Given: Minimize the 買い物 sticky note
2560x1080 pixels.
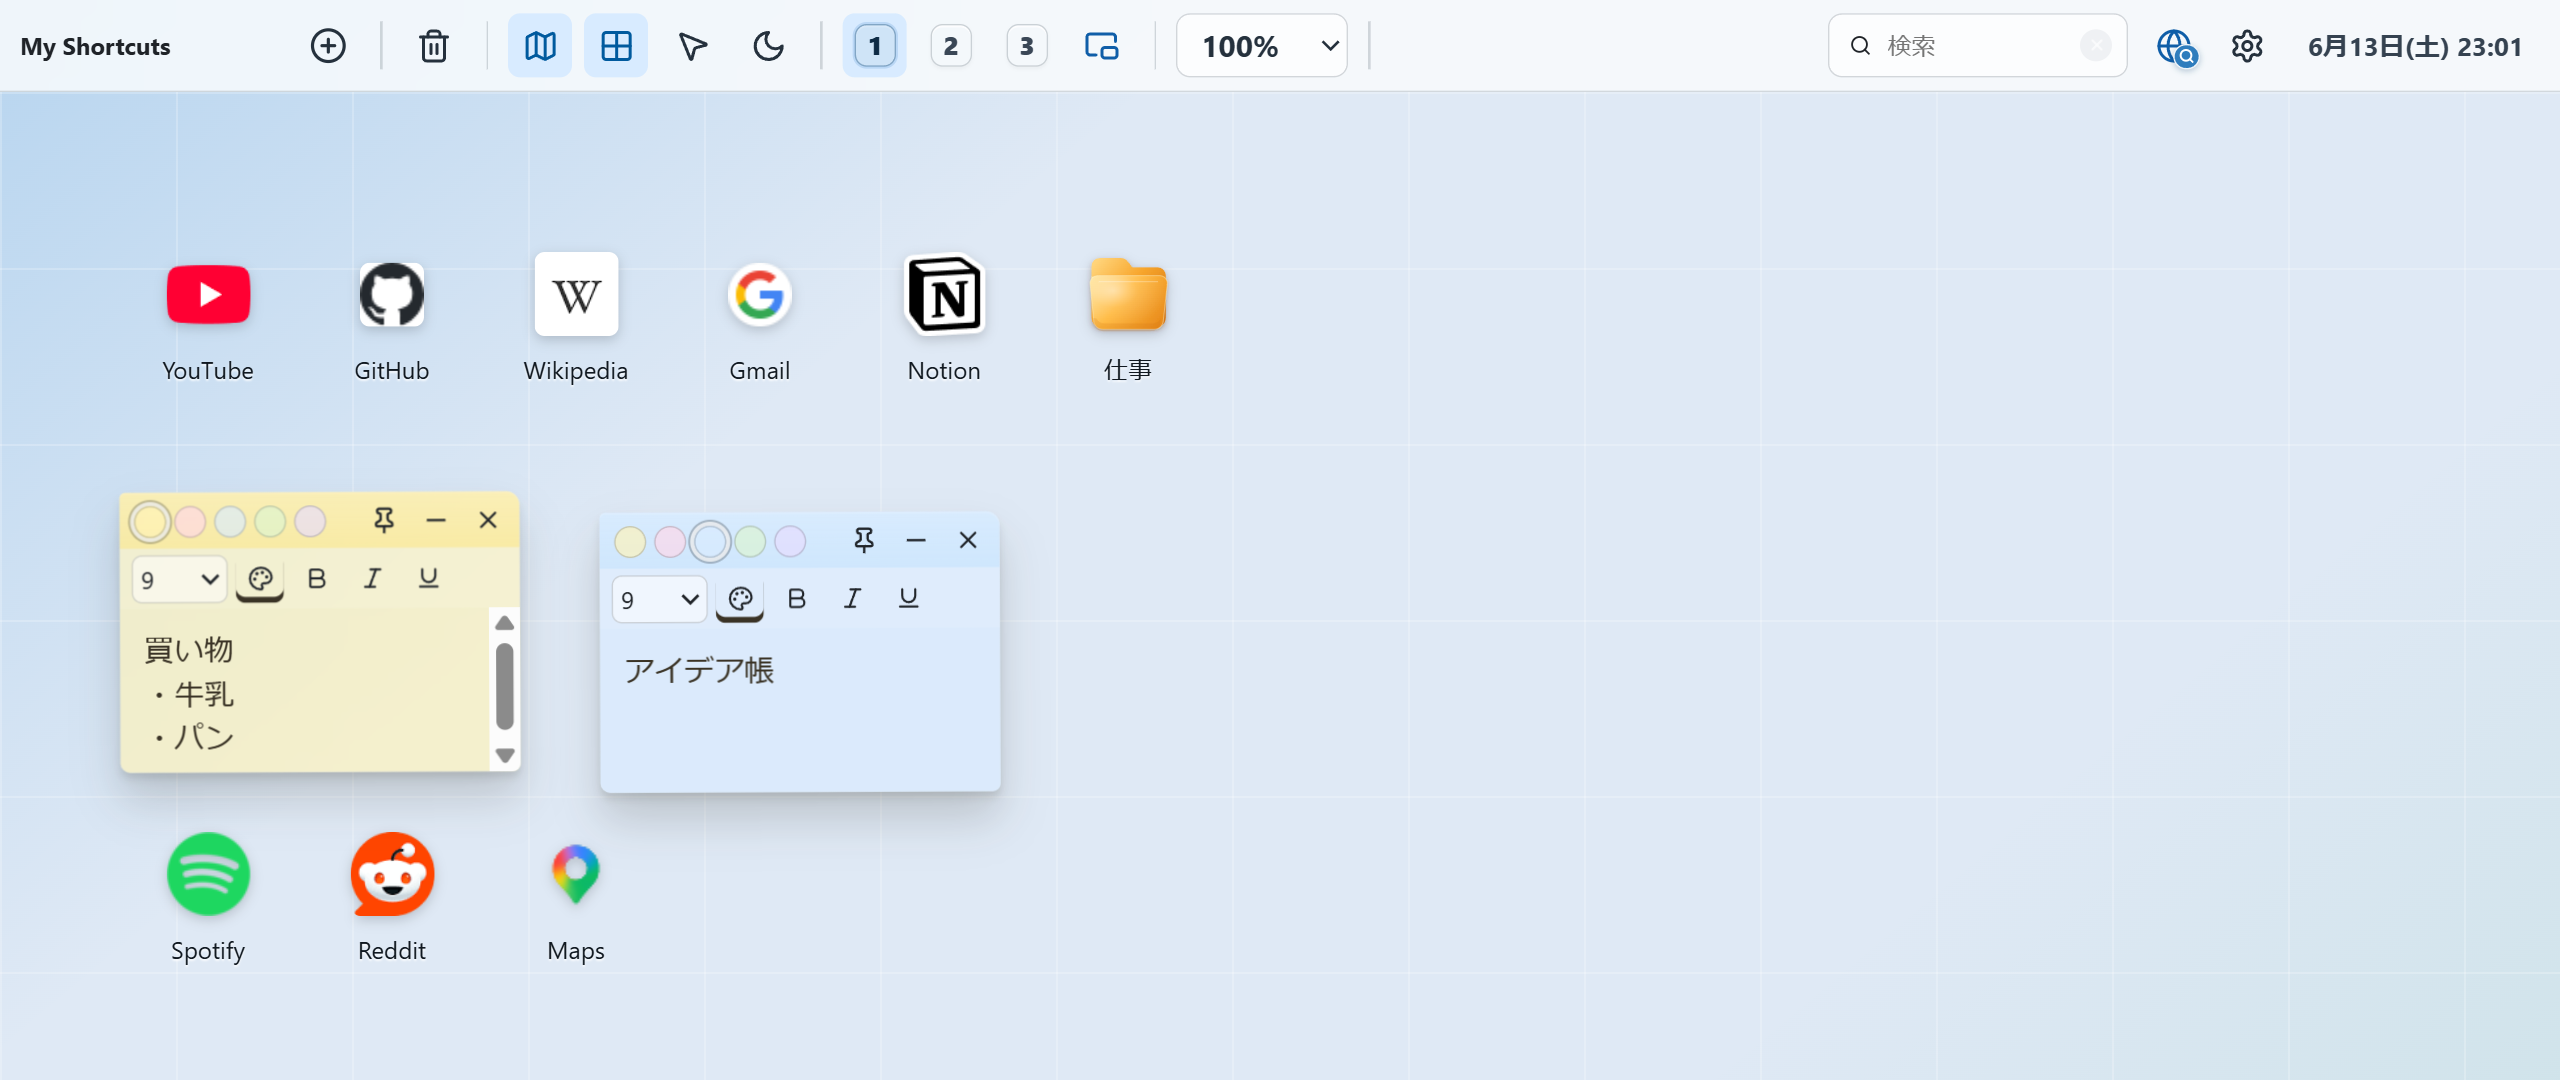Looking at the screenshot, I should pos(436,520).
